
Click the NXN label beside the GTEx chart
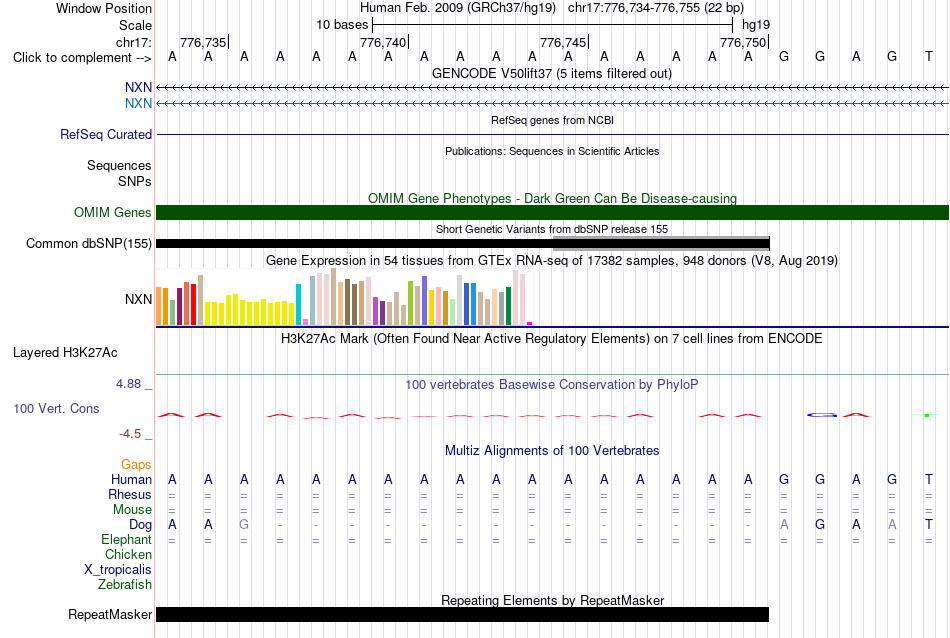tap(138, 299)
